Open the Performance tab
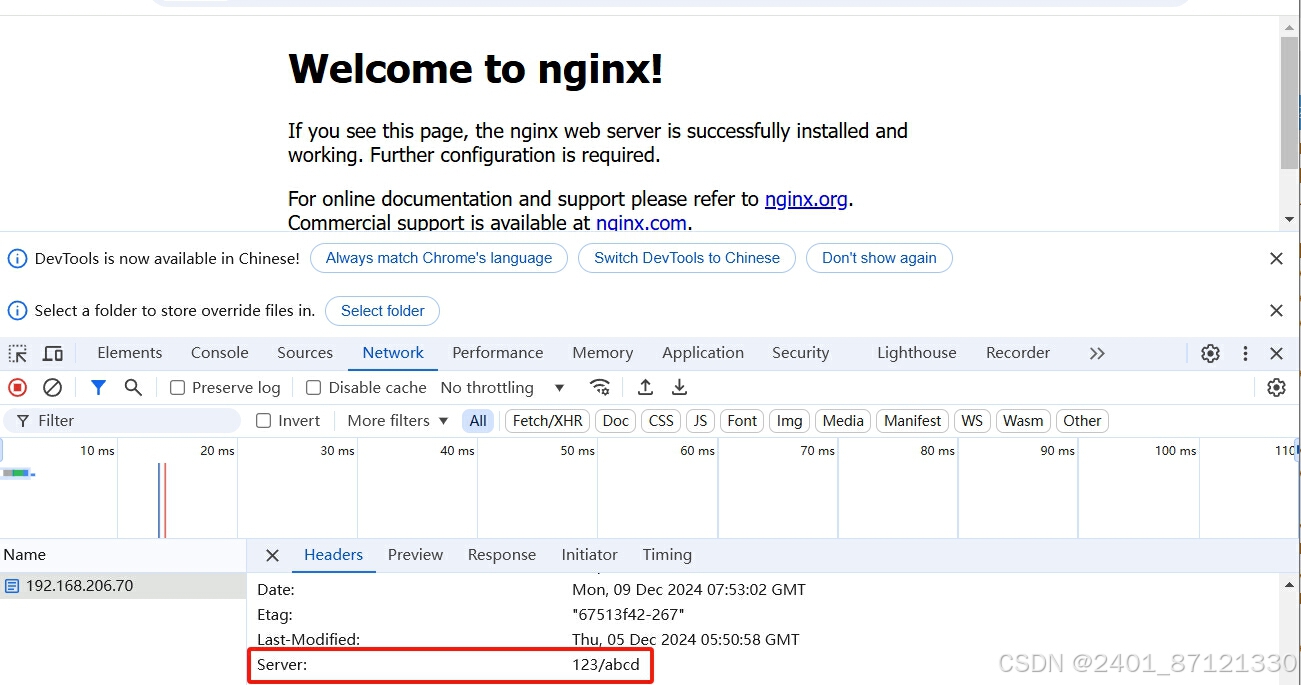The height and width of the screenshot is (685, 1301). pos(497,353)
